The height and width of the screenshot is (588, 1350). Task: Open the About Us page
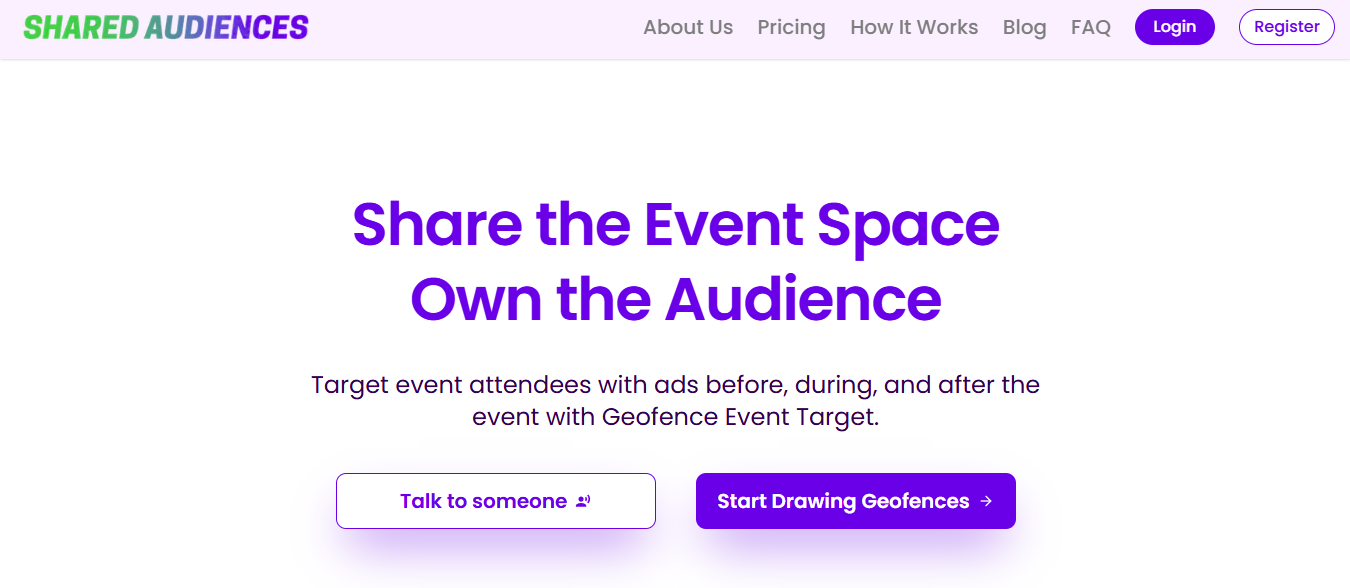688,27
